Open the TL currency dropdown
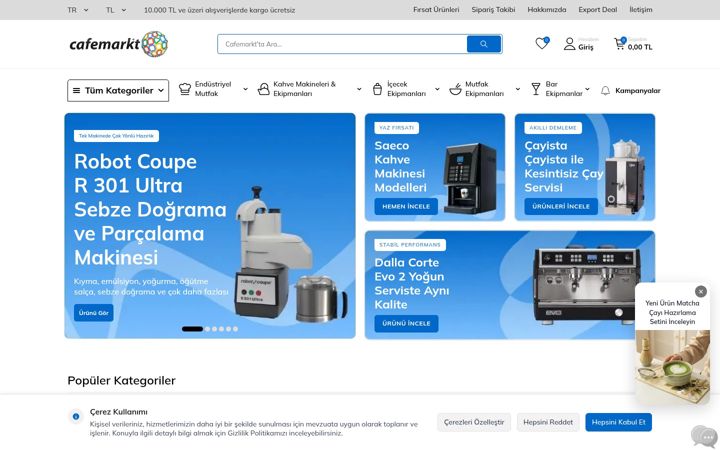The height and width of the screenshot is (450, 720). (116, 10)
